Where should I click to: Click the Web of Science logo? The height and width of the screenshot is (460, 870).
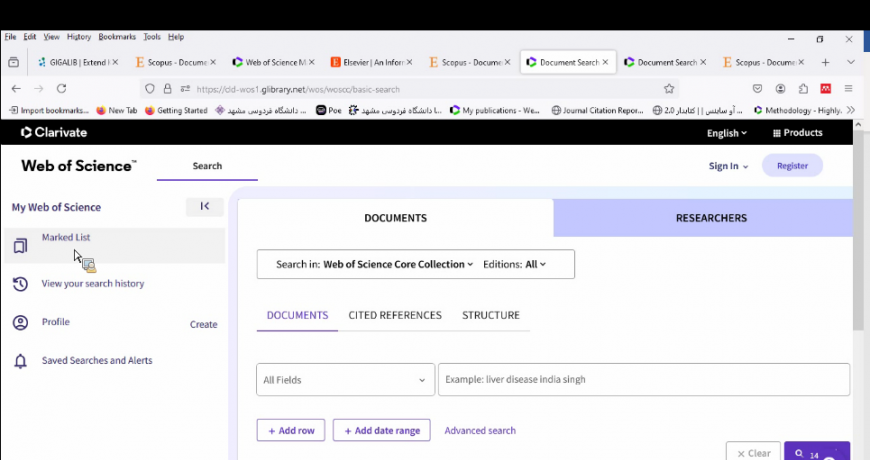point(78,166)
